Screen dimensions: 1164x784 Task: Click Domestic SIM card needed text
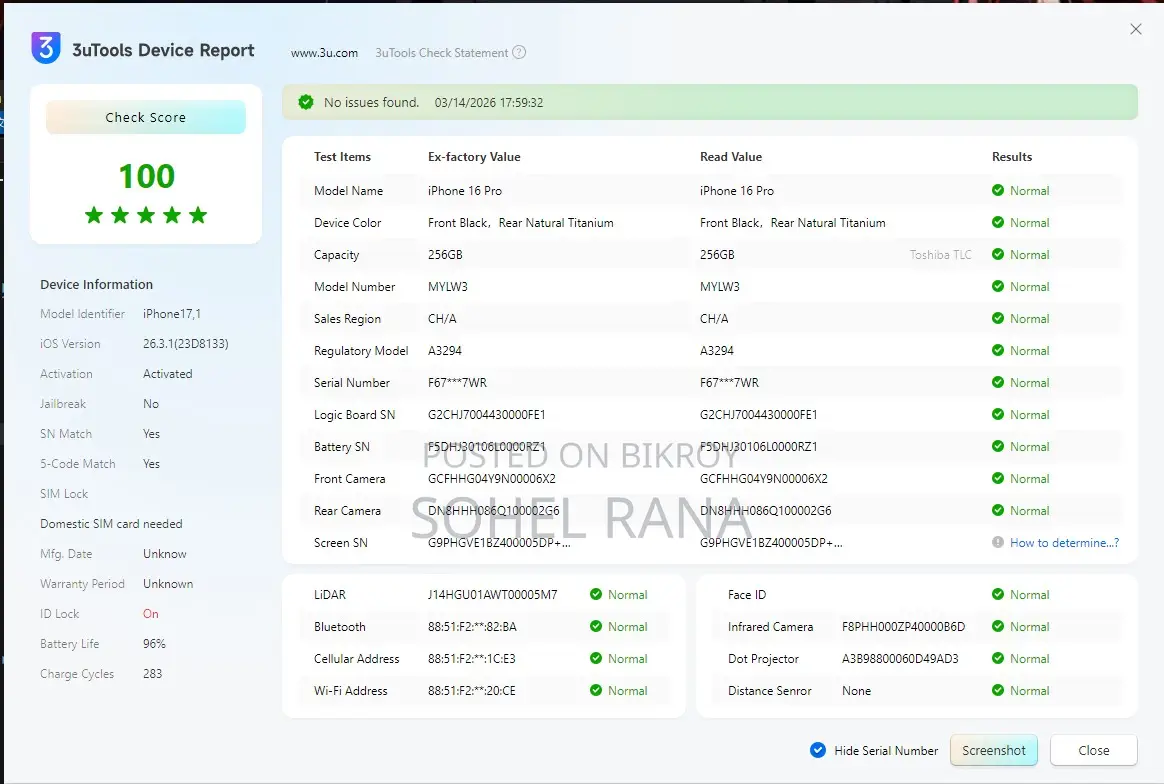[x=111, y=523]
